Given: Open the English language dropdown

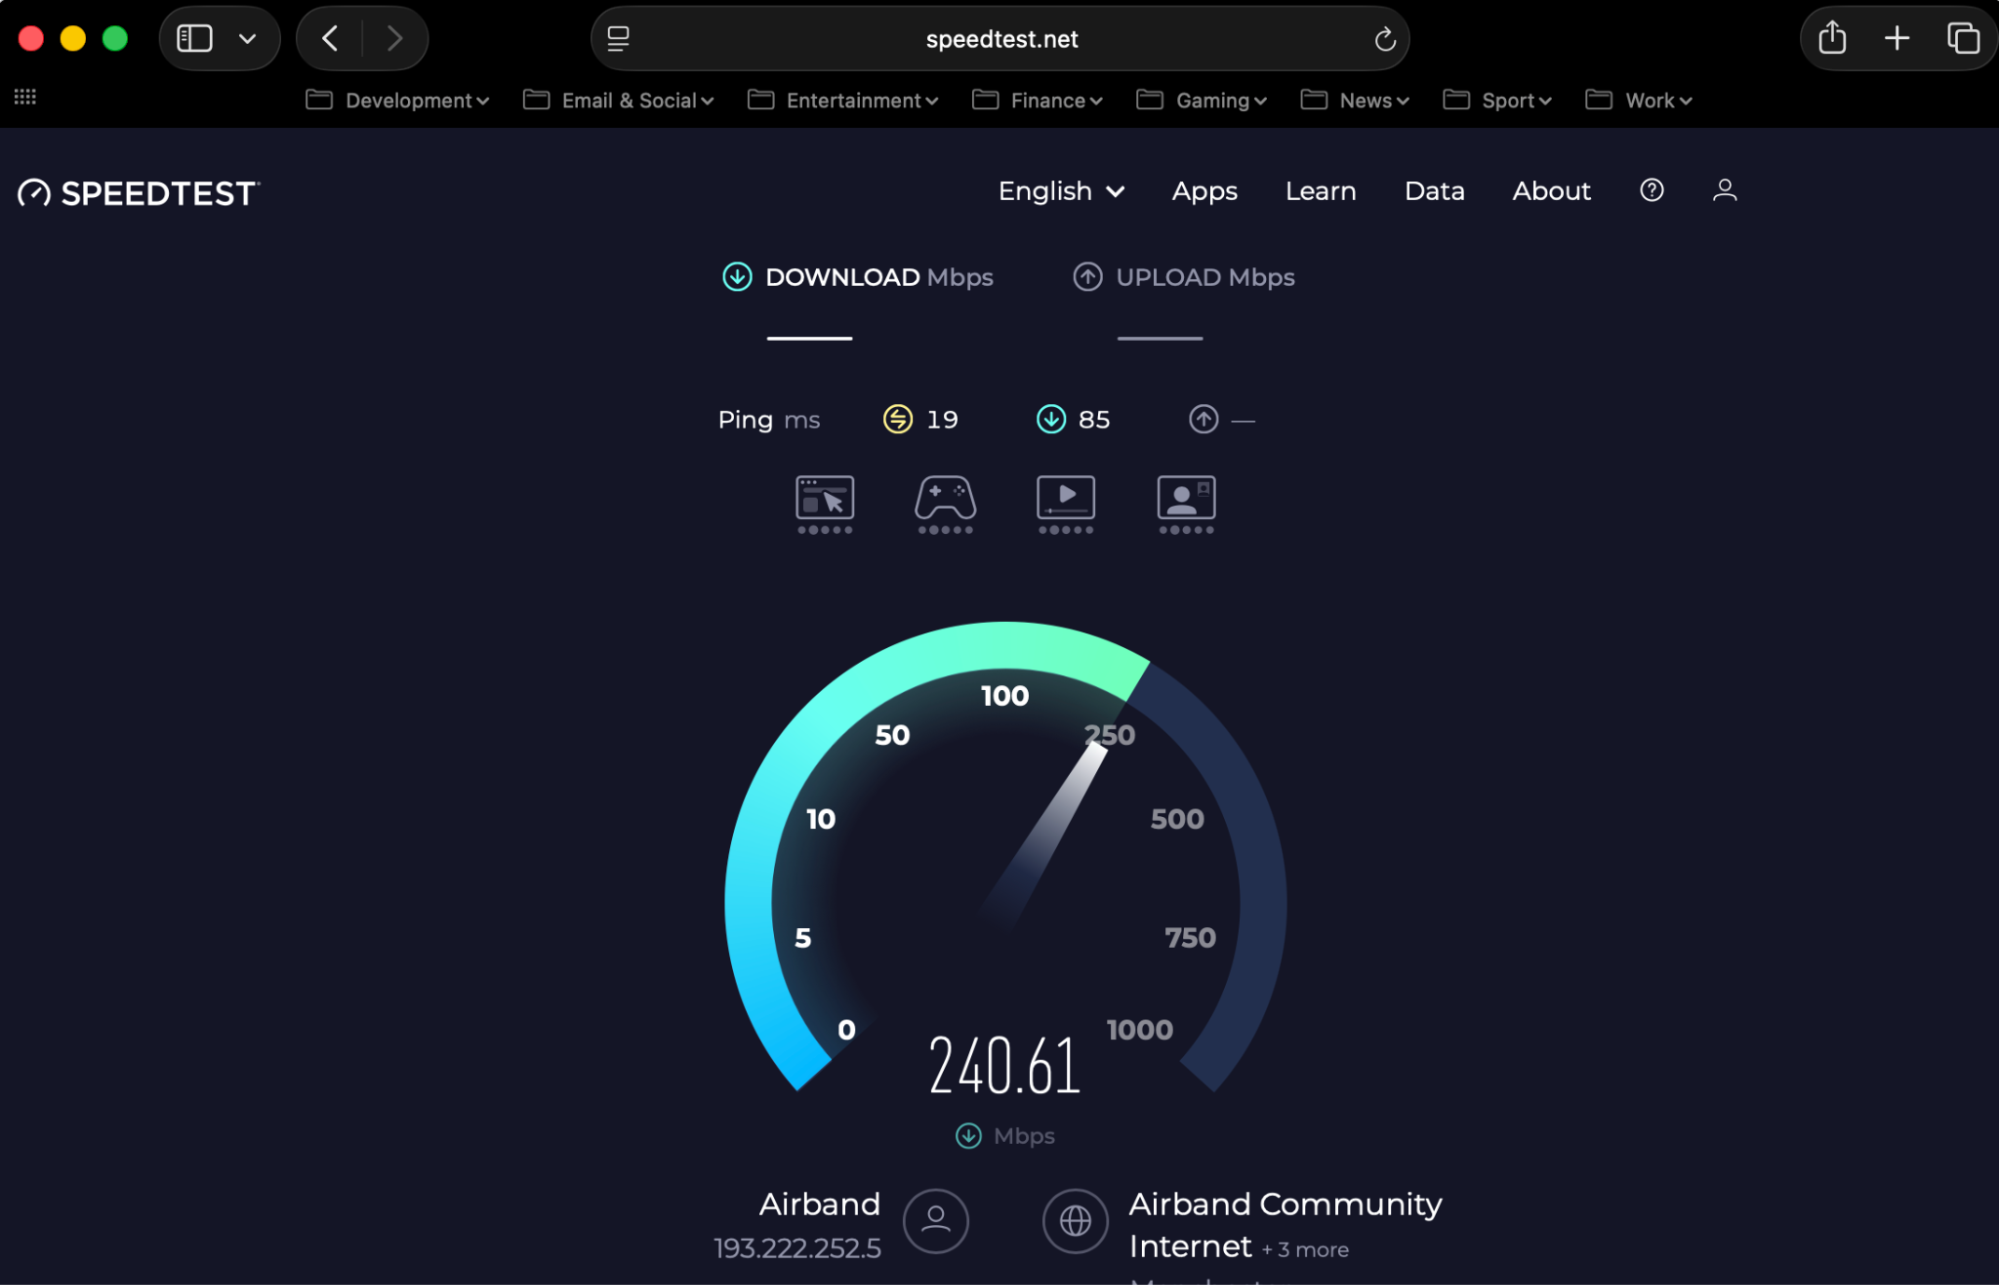Looking at the screenshot, I should coord(1060,191).
